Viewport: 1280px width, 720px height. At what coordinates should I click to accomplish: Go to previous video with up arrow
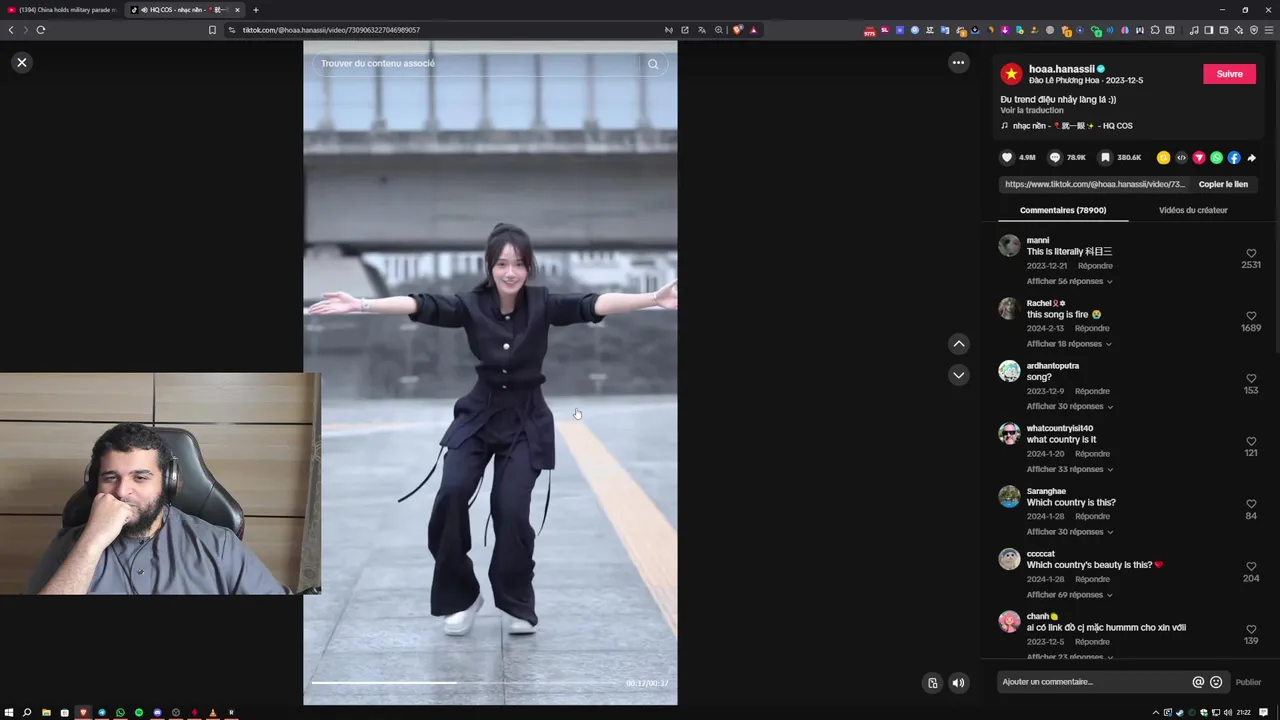[958, 344]
